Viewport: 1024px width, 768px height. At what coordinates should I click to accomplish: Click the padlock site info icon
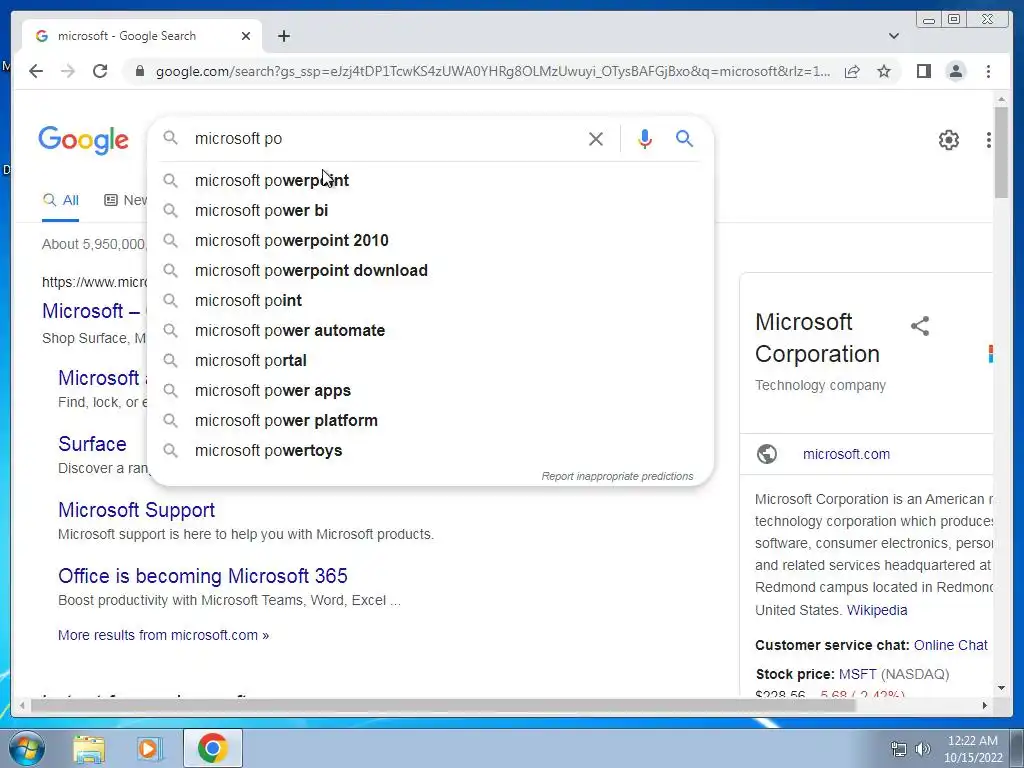point(139,71)
